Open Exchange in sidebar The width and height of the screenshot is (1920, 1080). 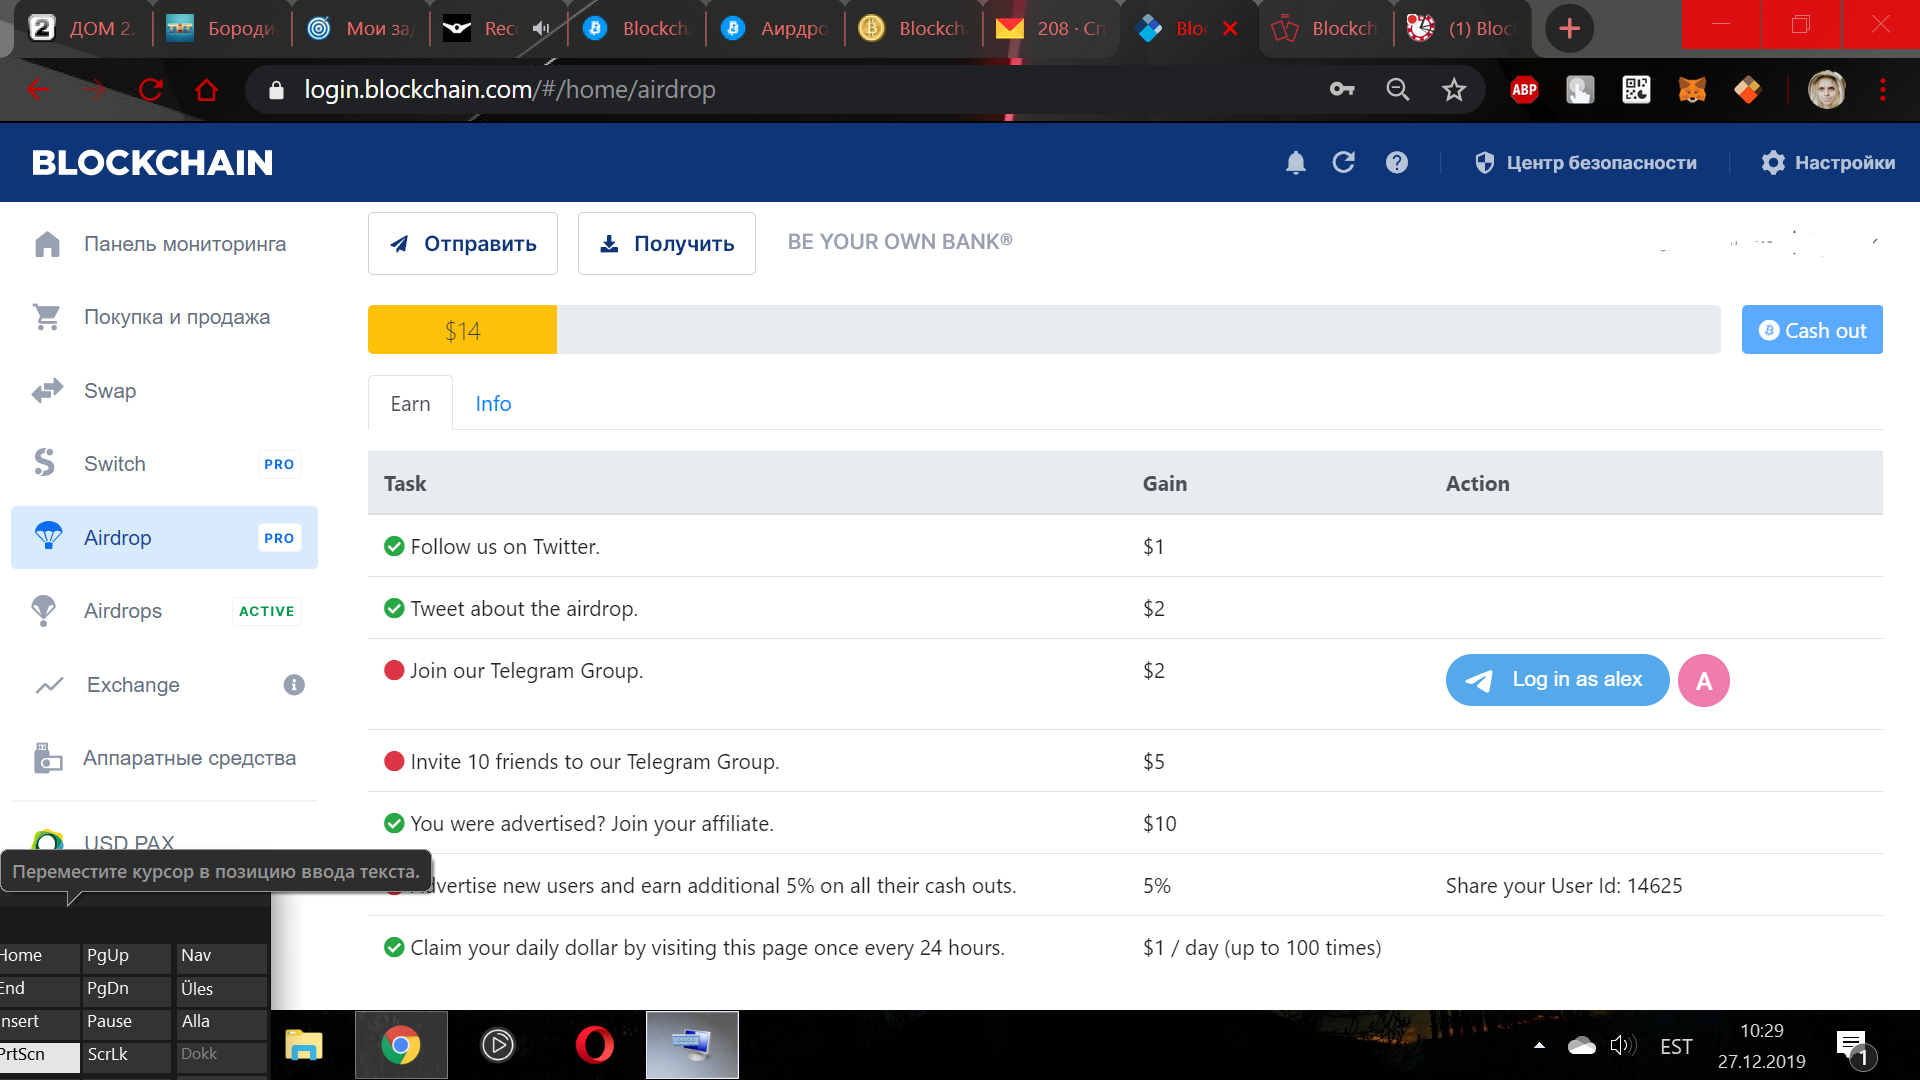click(x=164, y=685)
